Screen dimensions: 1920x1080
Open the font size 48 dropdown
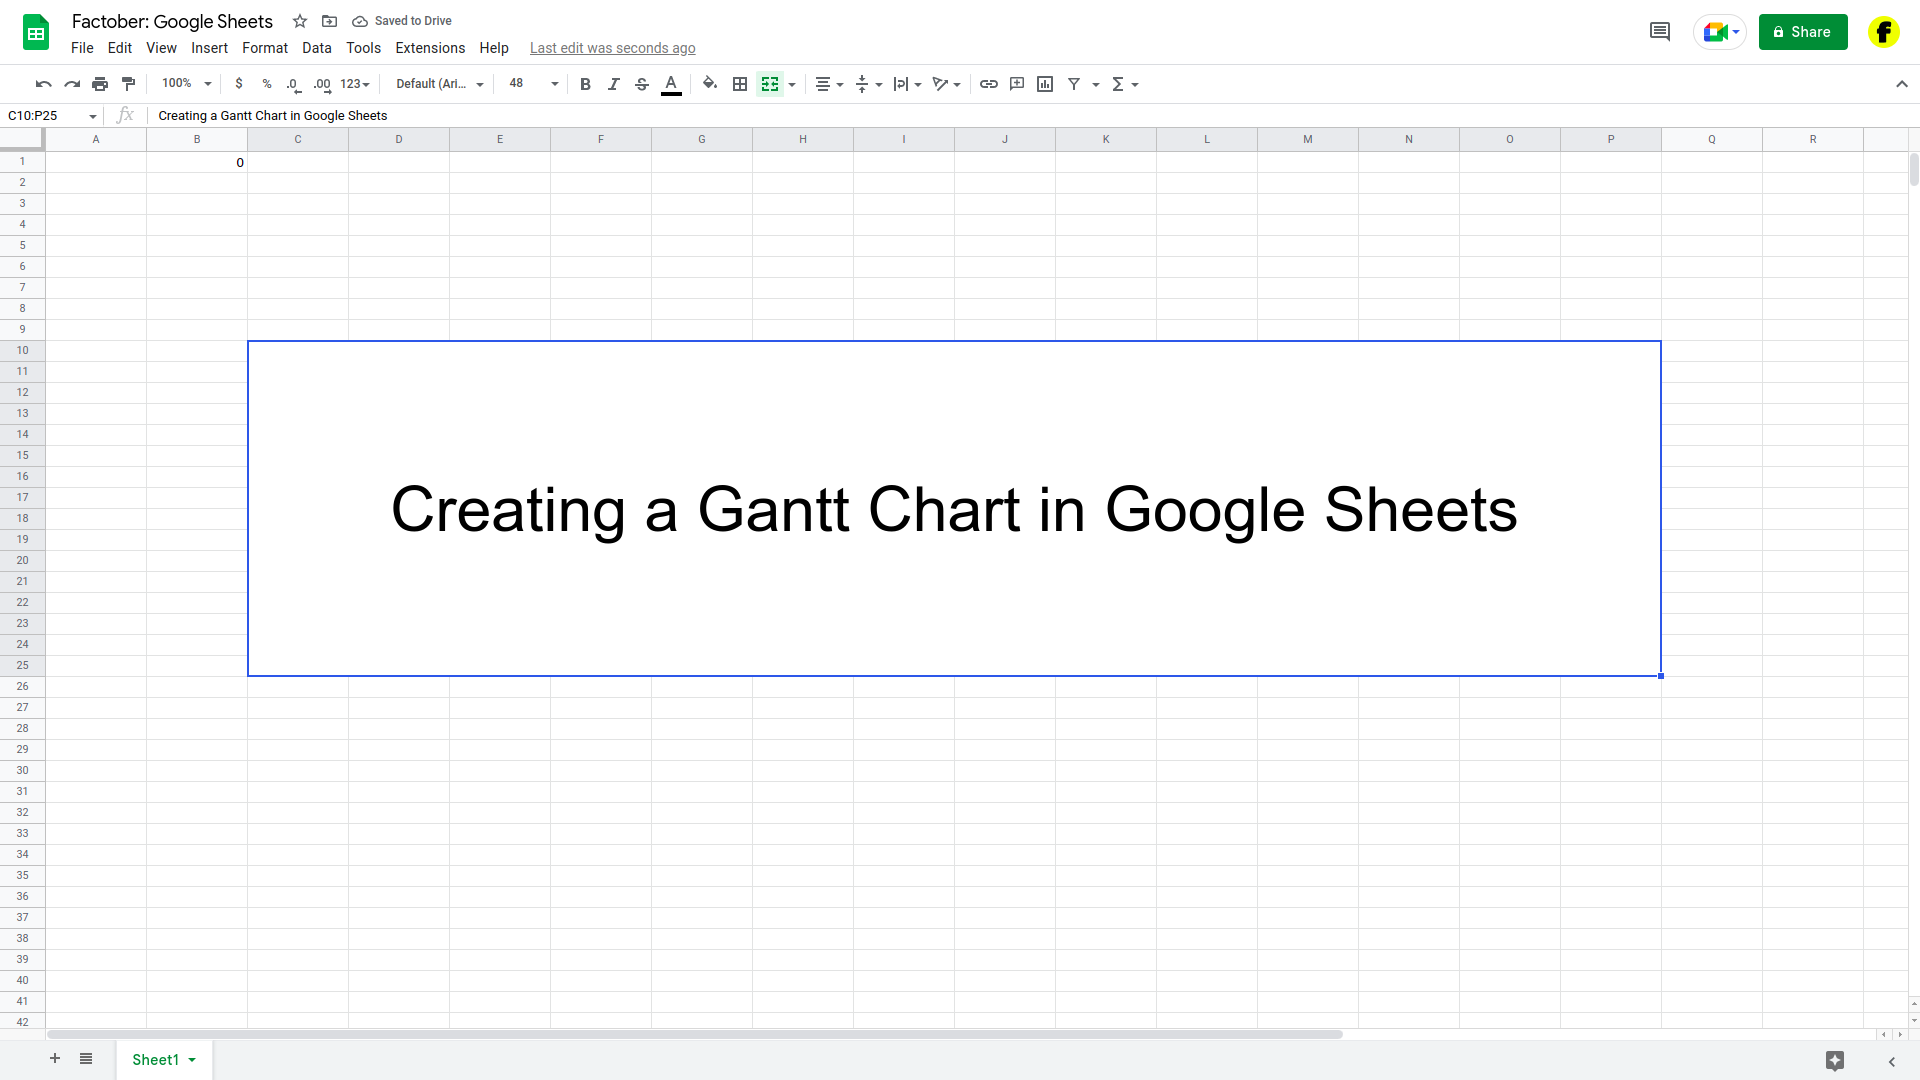[x=533, y=84]
